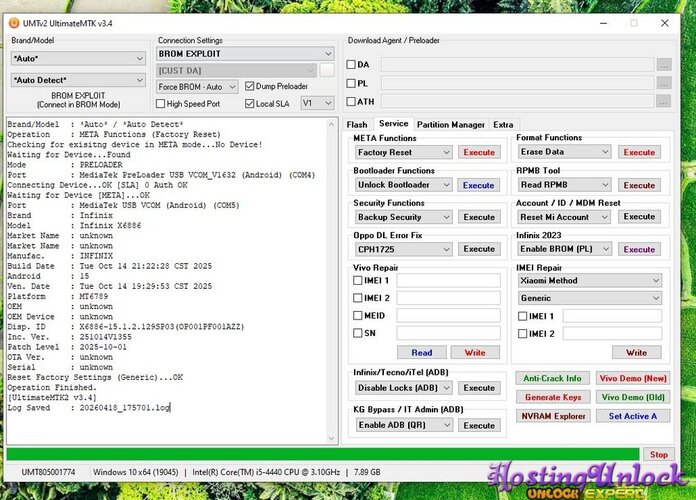696x500 pixels.
Task: Open the Reset Mi Account dropdown
Action: point(564,217)
